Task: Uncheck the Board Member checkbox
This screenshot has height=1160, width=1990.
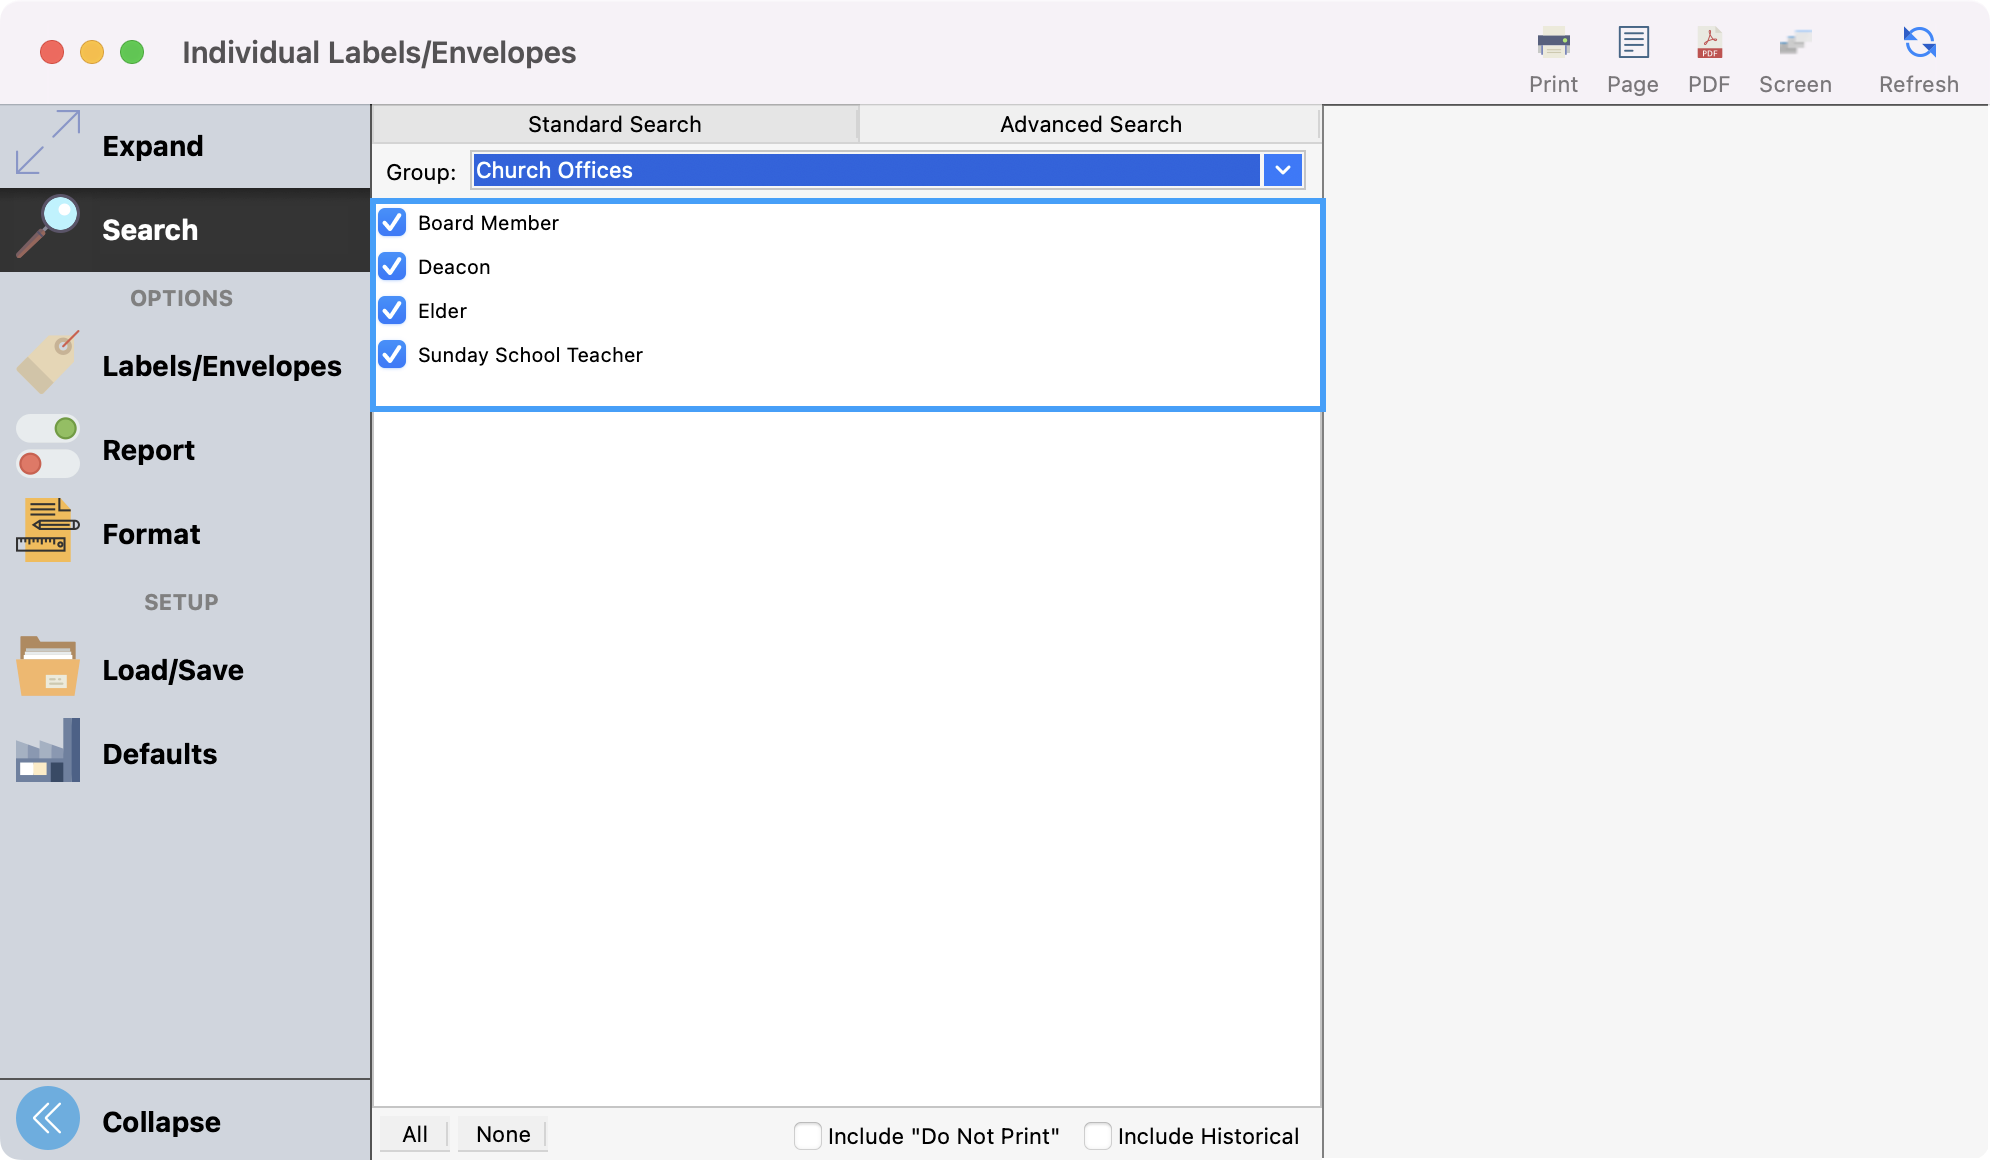Action: (392, 222)
